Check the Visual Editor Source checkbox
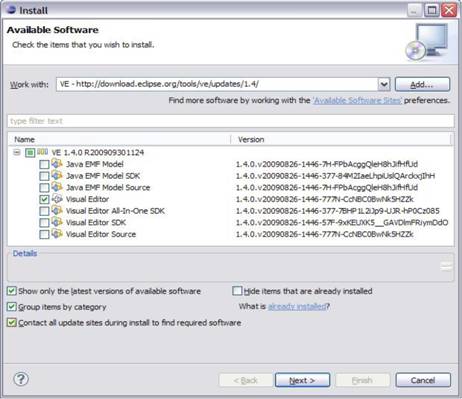462x399 pixels. pos(44,234)
